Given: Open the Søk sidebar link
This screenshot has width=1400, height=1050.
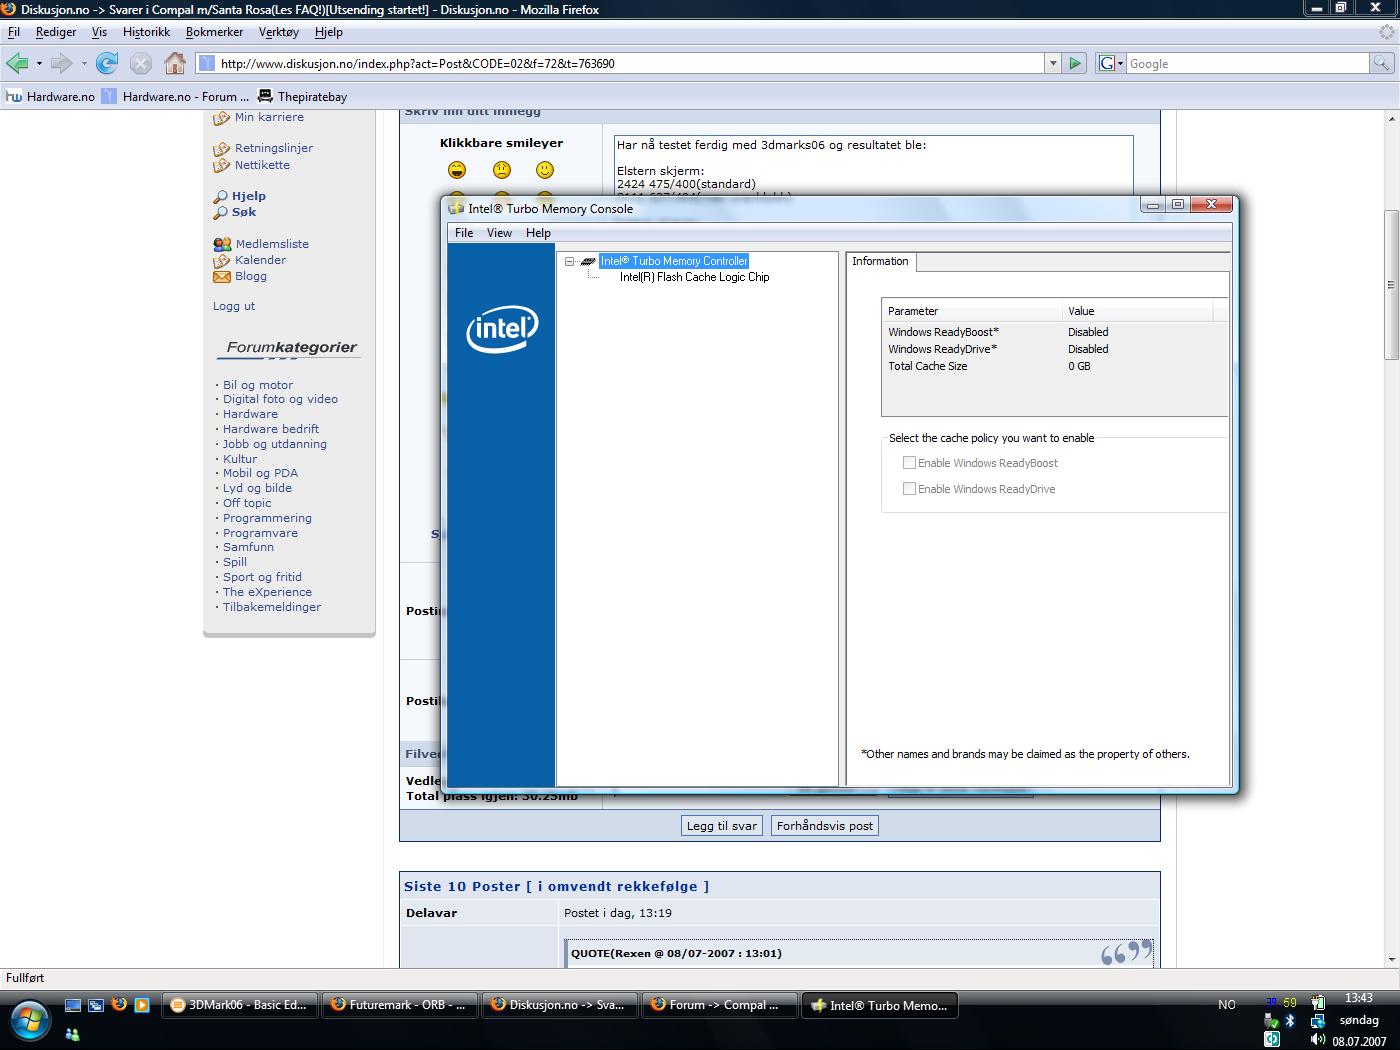Looking at the screenshot, I should click(244, 212).
